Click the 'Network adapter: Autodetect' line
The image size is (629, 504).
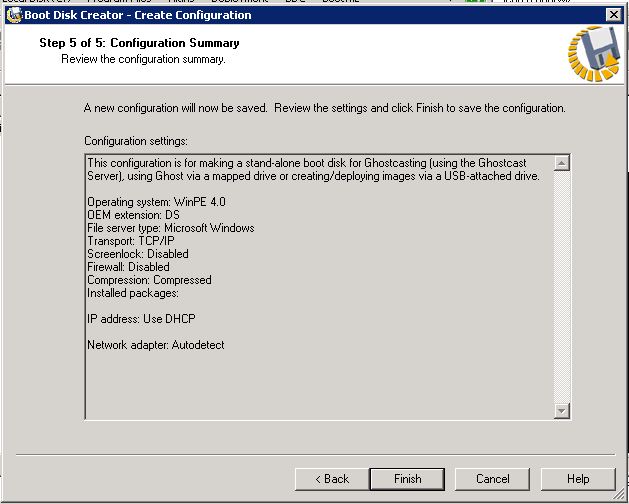[156, 345]
